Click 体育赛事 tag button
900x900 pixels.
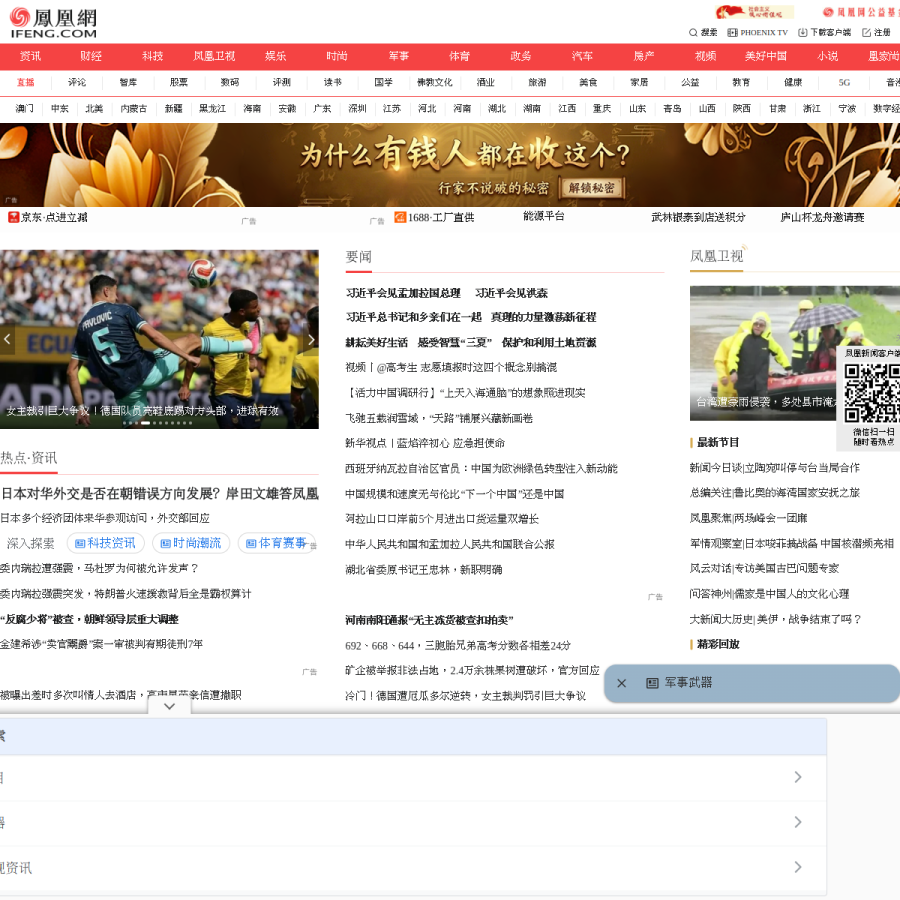[276, 543]
